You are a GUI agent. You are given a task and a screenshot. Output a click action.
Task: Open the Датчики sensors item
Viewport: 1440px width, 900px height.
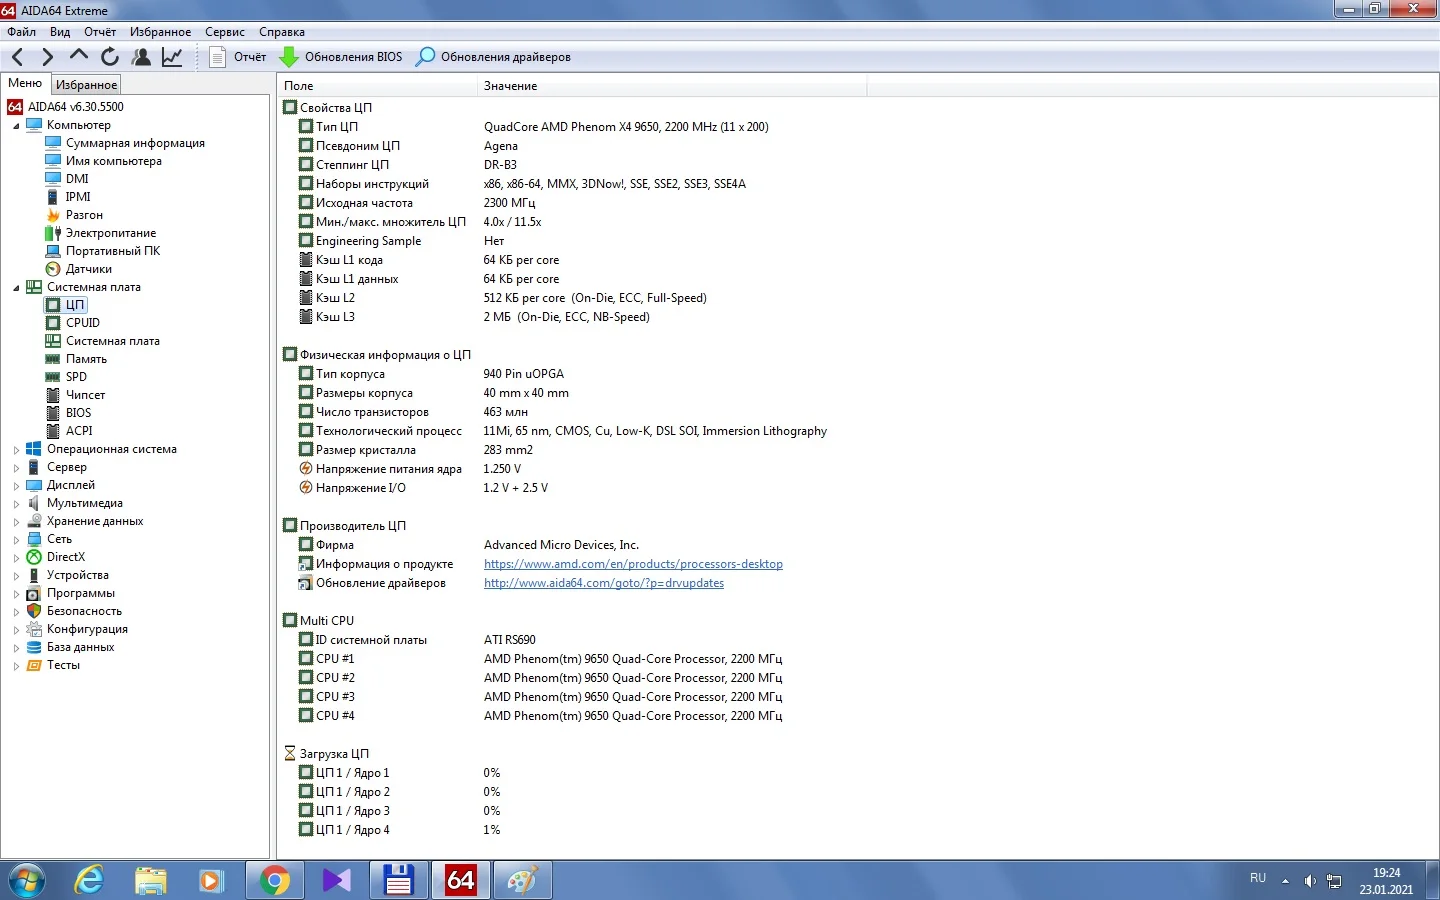(89, 269)
